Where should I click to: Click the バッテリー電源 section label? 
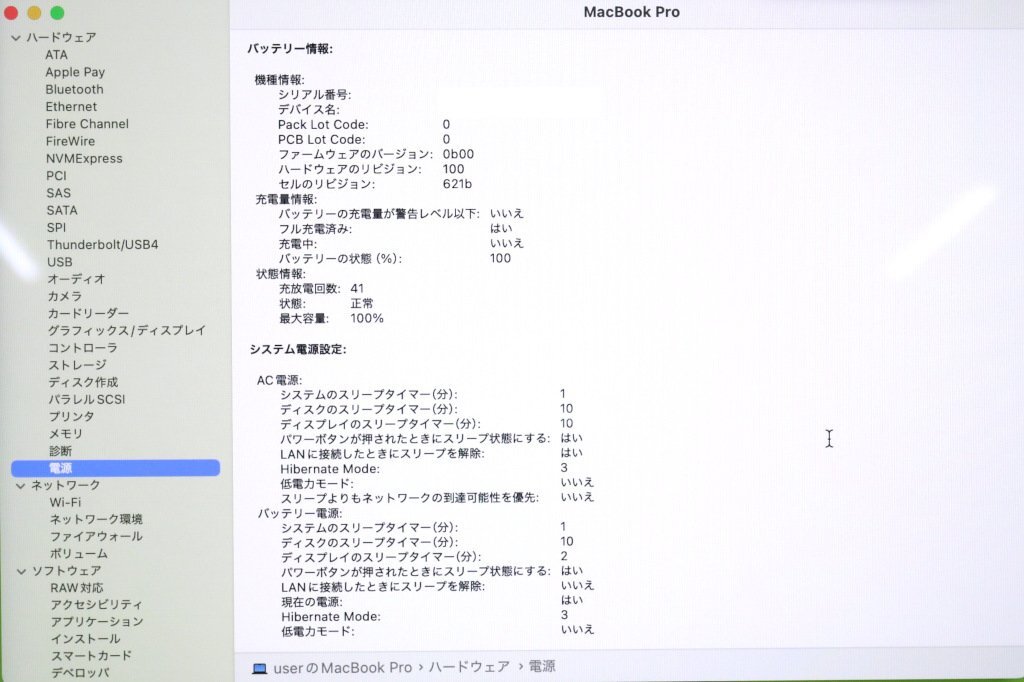click(x=300, y=513)
